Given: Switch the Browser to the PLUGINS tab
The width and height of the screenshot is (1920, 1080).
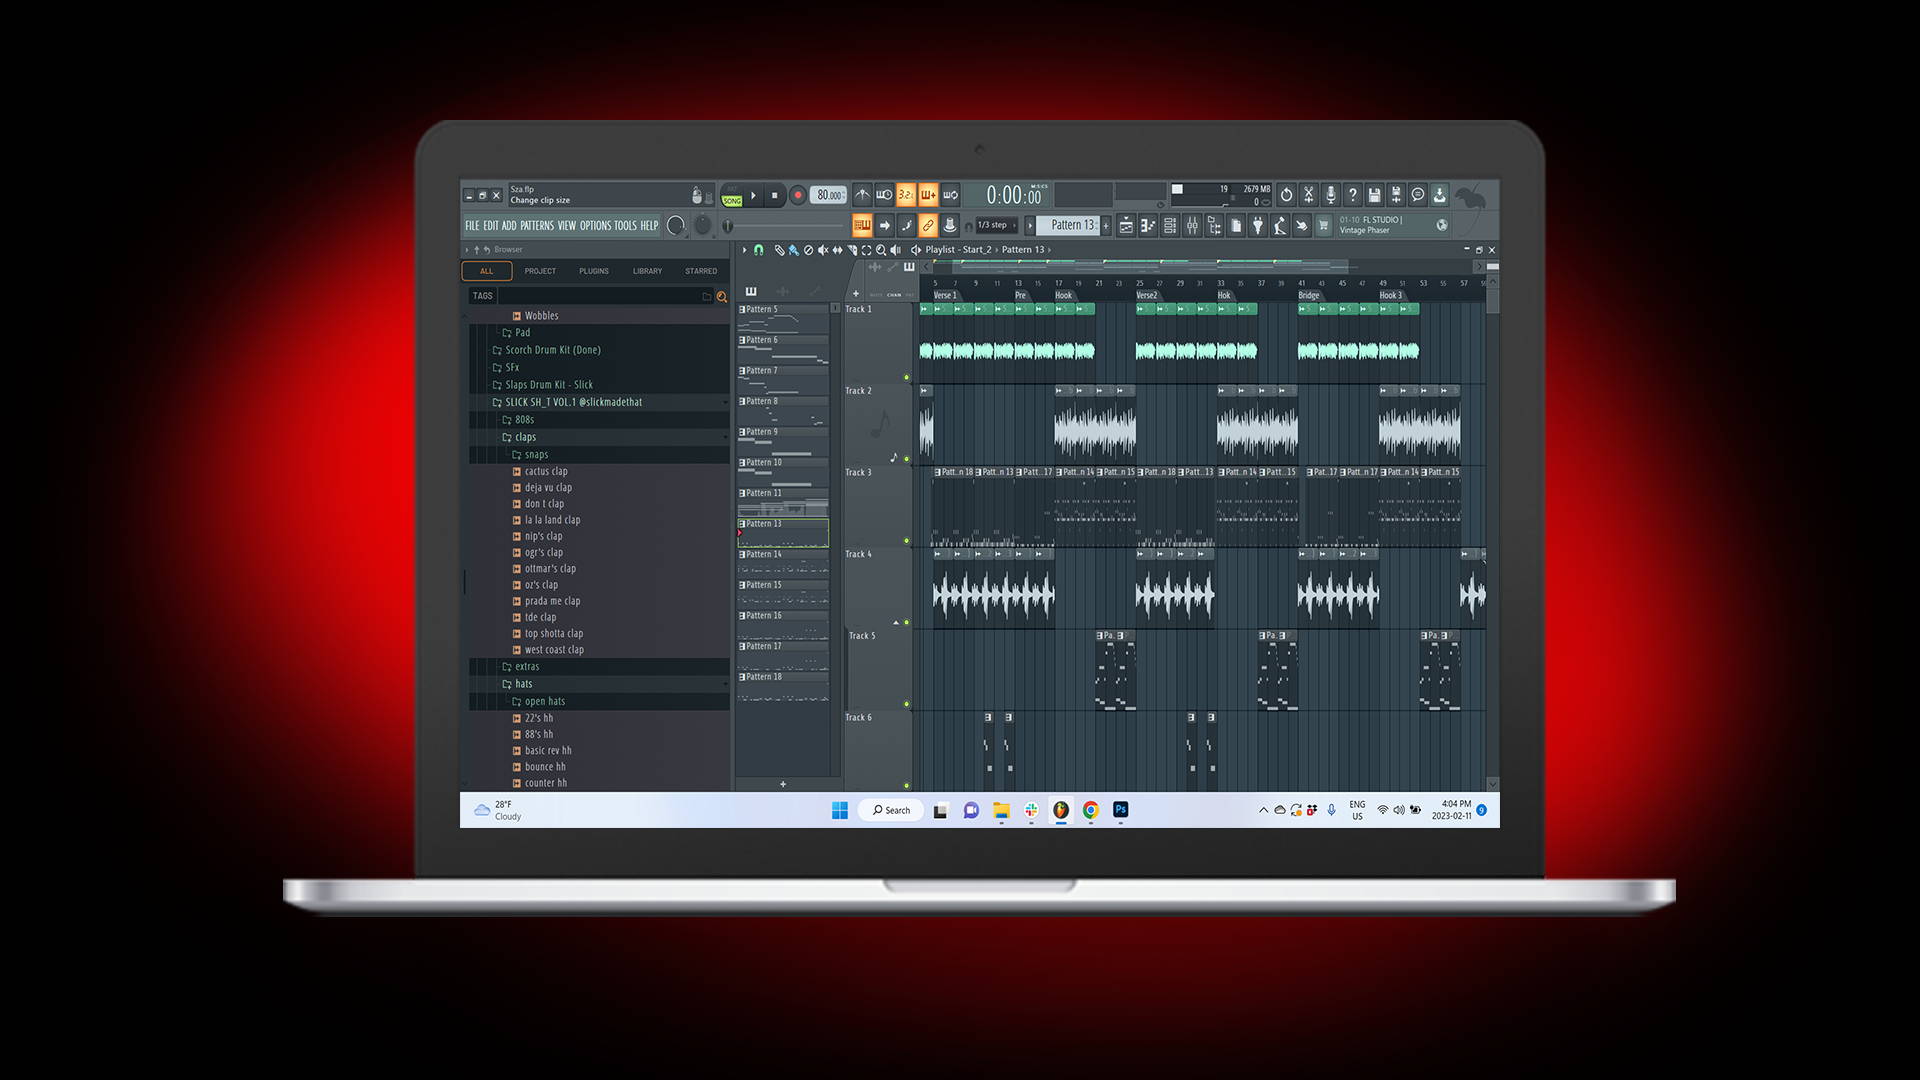Looking at the screenshot, I should click(594, 271).
